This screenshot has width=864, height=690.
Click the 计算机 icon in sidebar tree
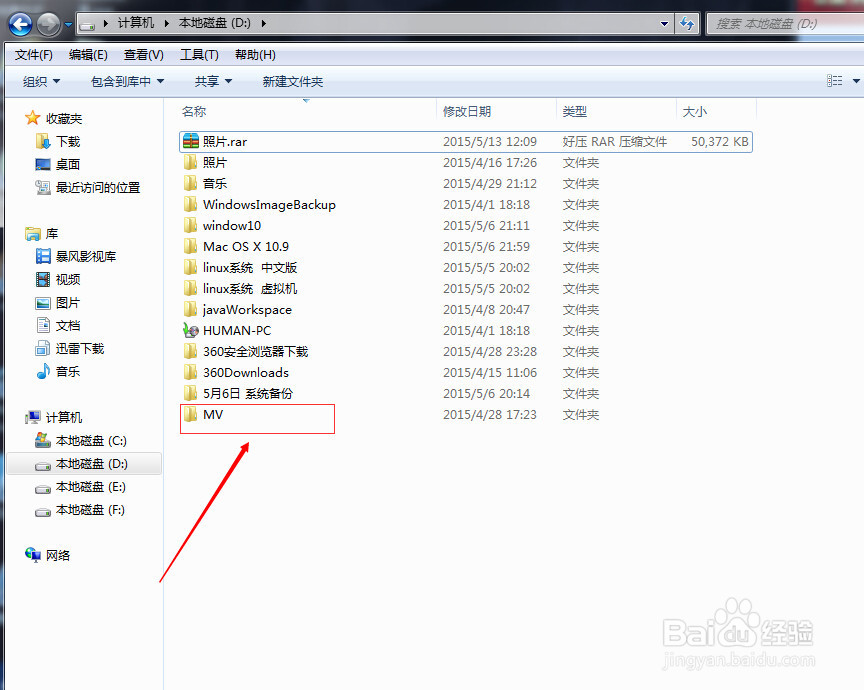tap(33, 417)
